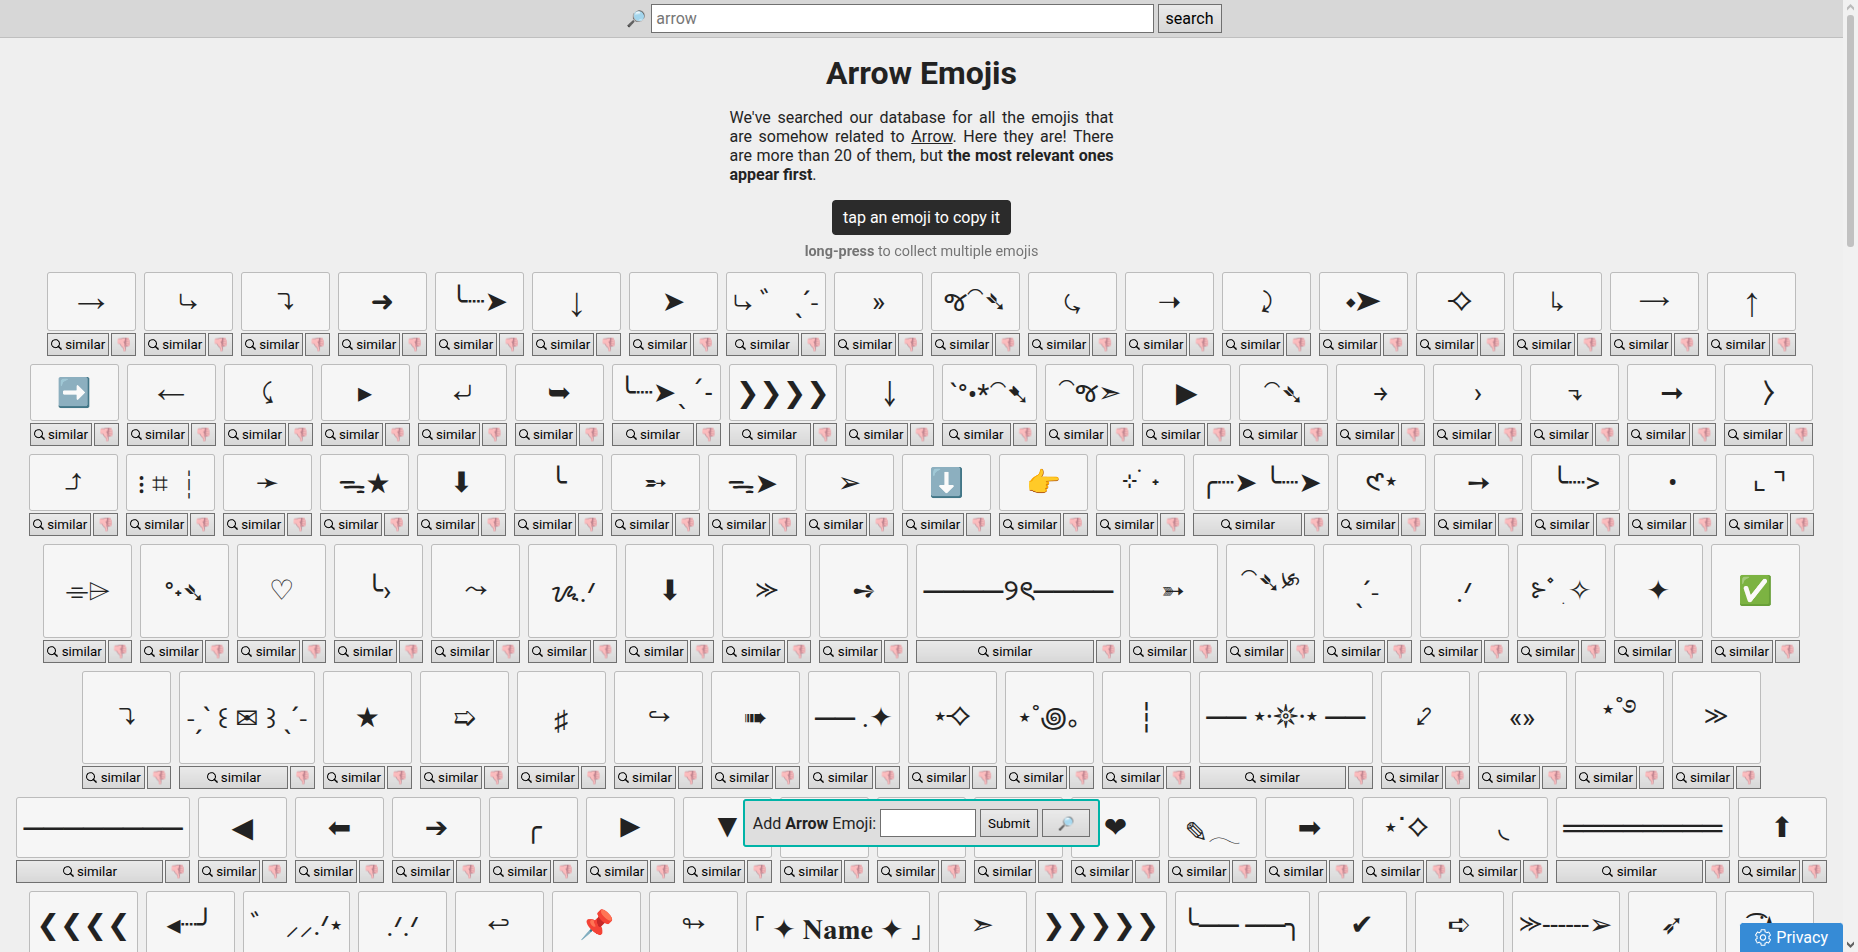Click the search button
Viewport: 1858px width, 952px height.
coord(1189,19)
